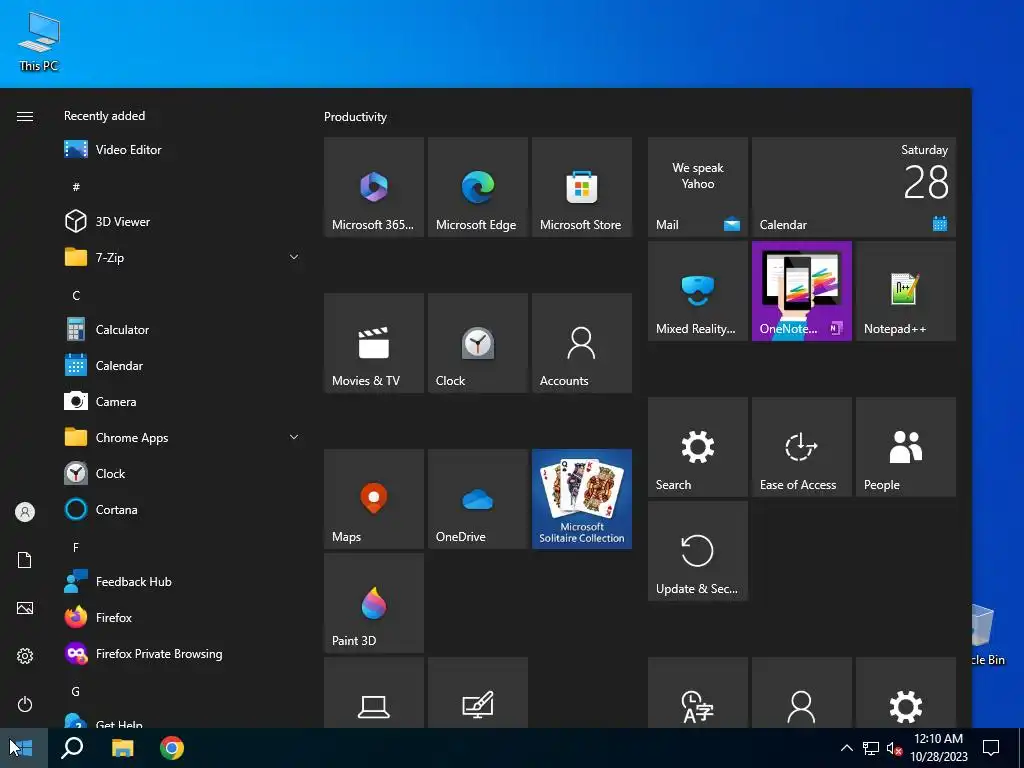Click the Productivity group heading

tap(355, 117)
